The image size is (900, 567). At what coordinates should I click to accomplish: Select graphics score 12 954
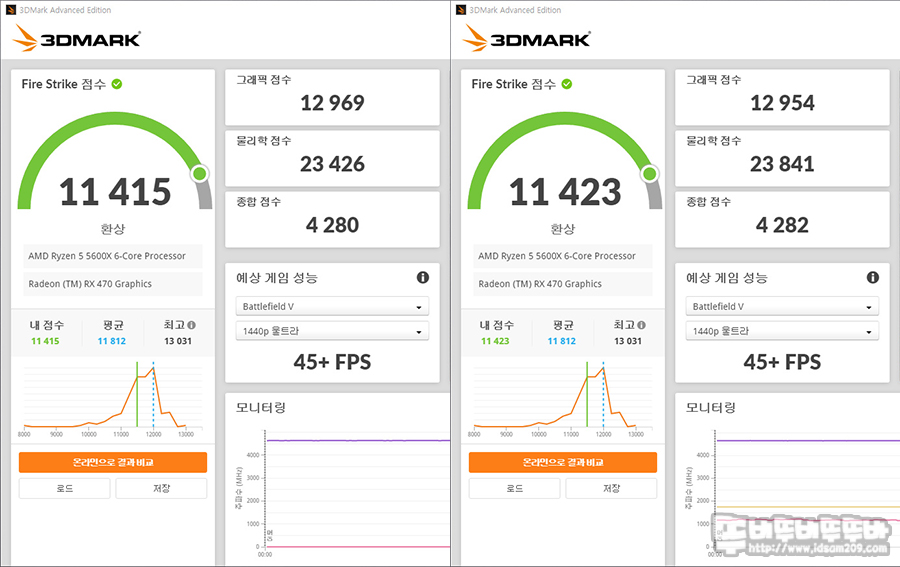[782, 103]
